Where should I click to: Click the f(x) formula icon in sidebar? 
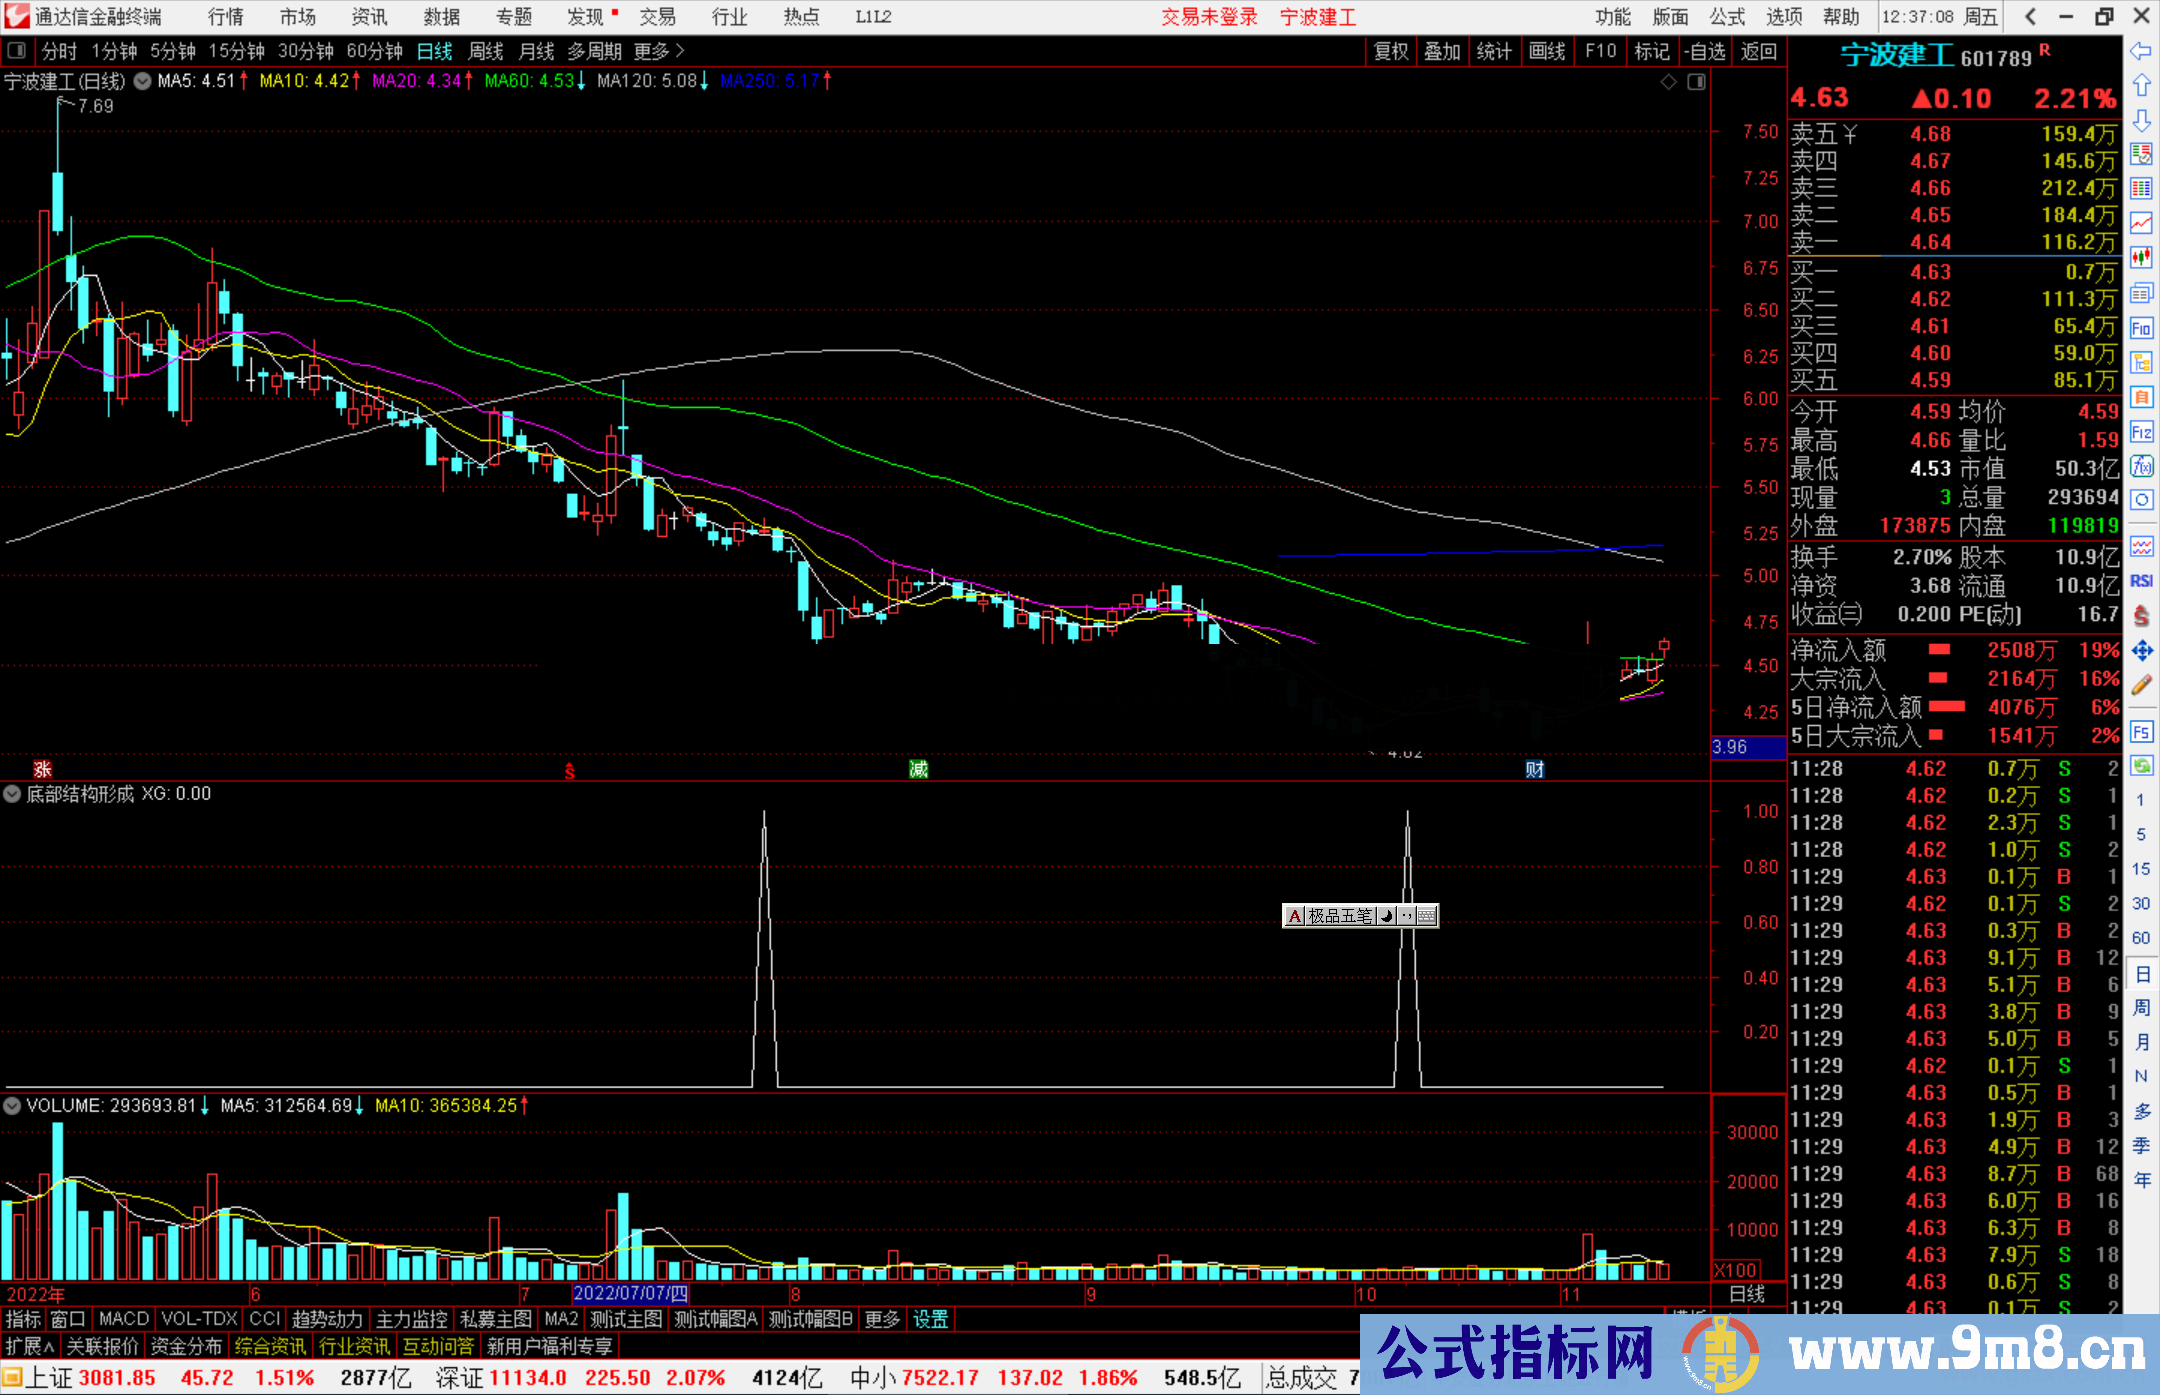[2141, 466]
